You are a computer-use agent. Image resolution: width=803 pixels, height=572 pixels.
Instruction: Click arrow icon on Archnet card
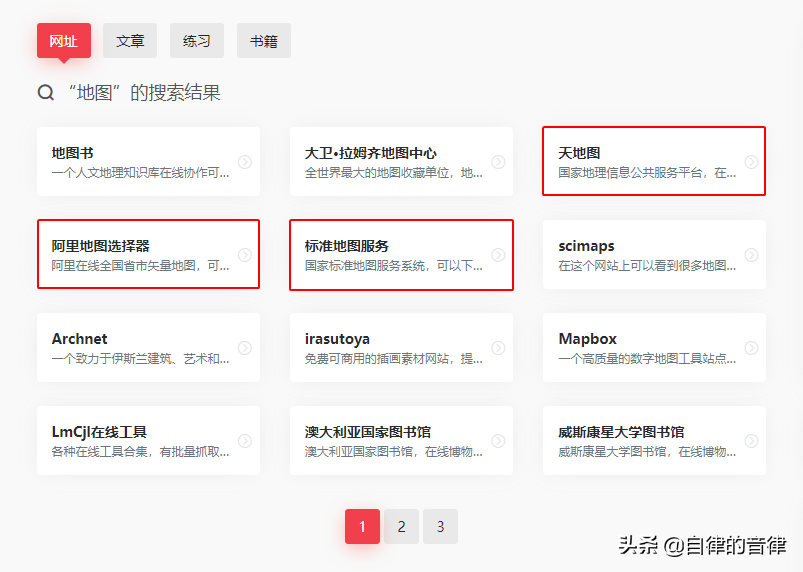click(245, 348)
